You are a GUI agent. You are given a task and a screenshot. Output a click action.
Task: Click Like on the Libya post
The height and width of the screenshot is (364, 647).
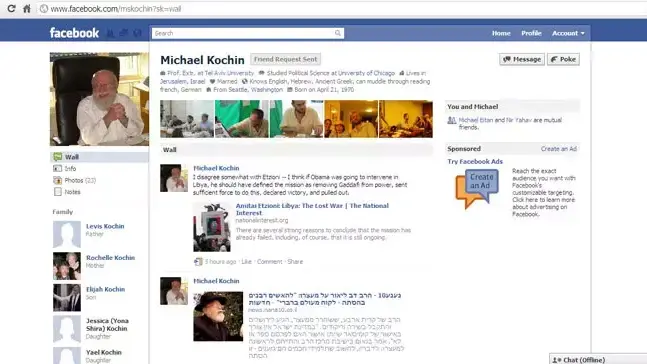tap(246, 262)
